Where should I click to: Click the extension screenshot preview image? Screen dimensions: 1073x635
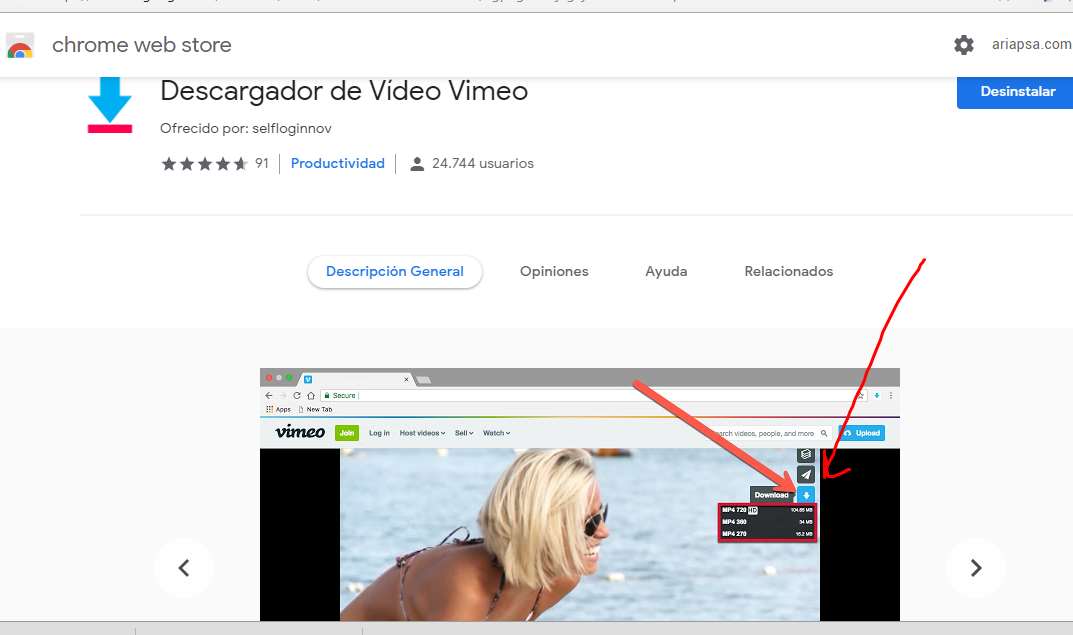(x=580, y=495)
